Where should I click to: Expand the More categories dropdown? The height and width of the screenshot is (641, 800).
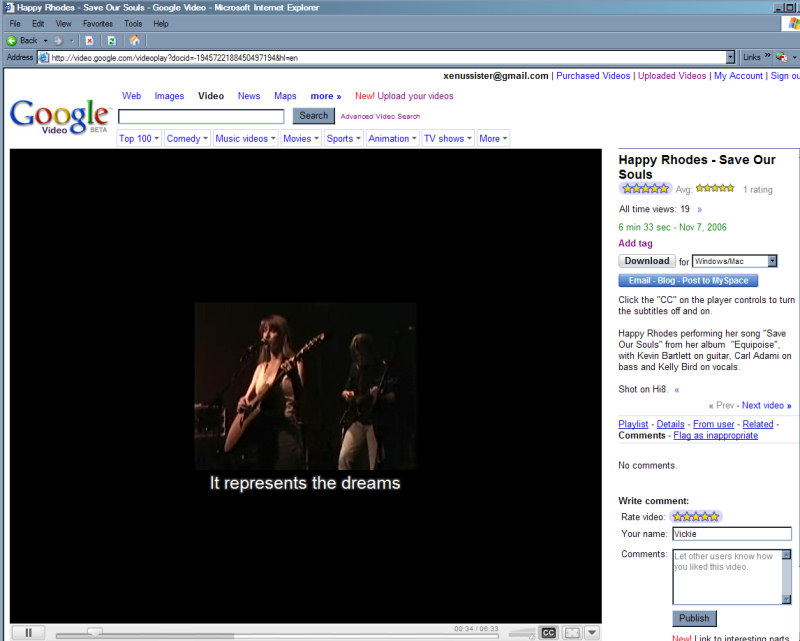[505, 138]
